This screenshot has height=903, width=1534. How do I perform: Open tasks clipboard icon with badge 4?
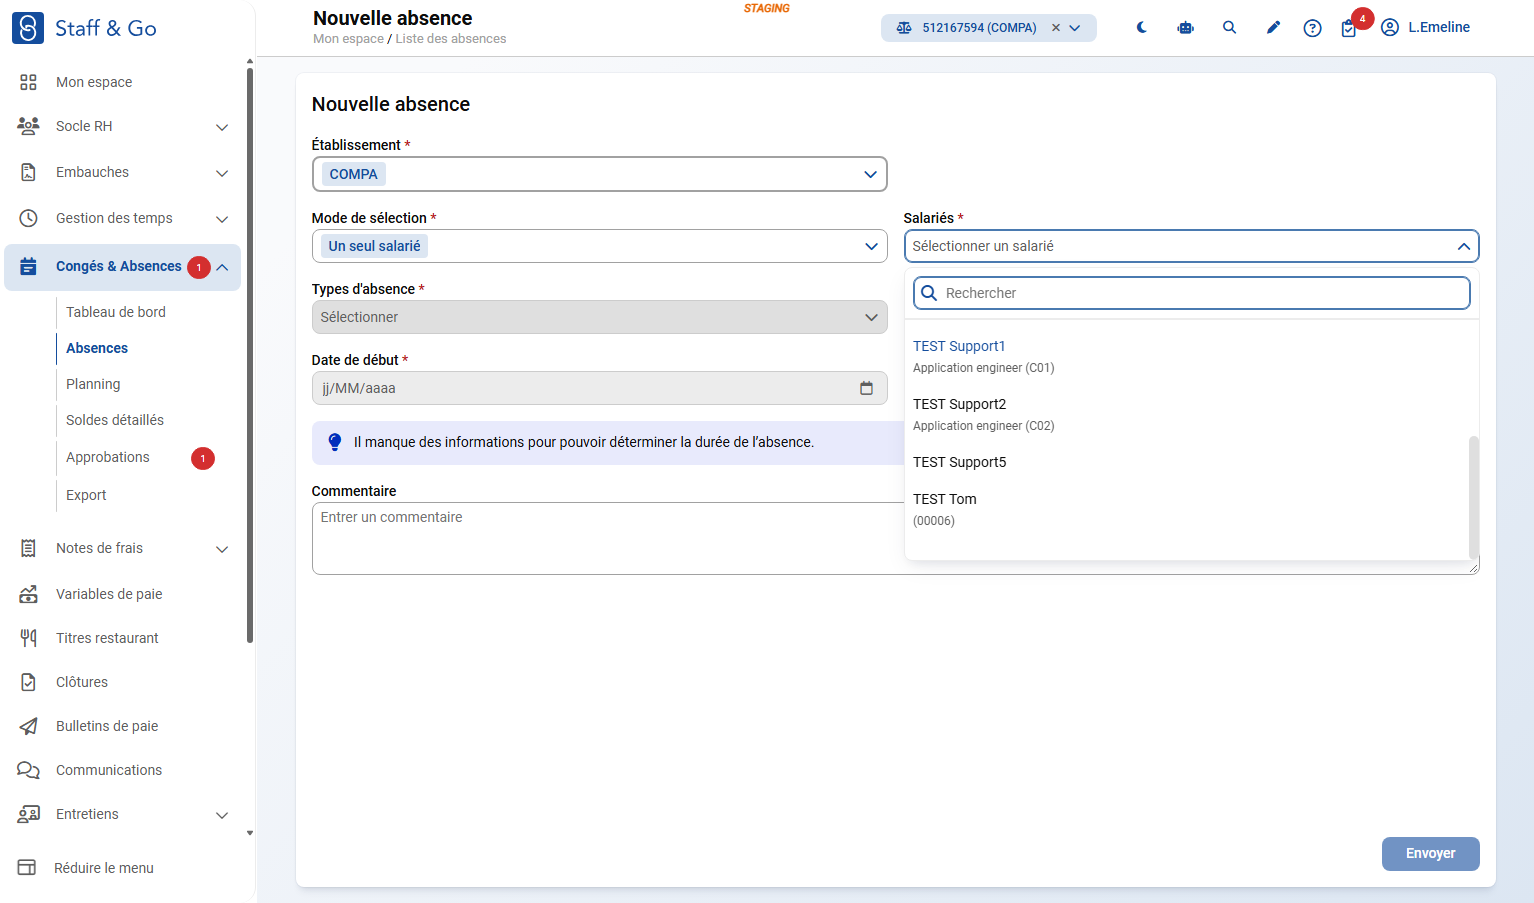click(x=1349, y=28)
